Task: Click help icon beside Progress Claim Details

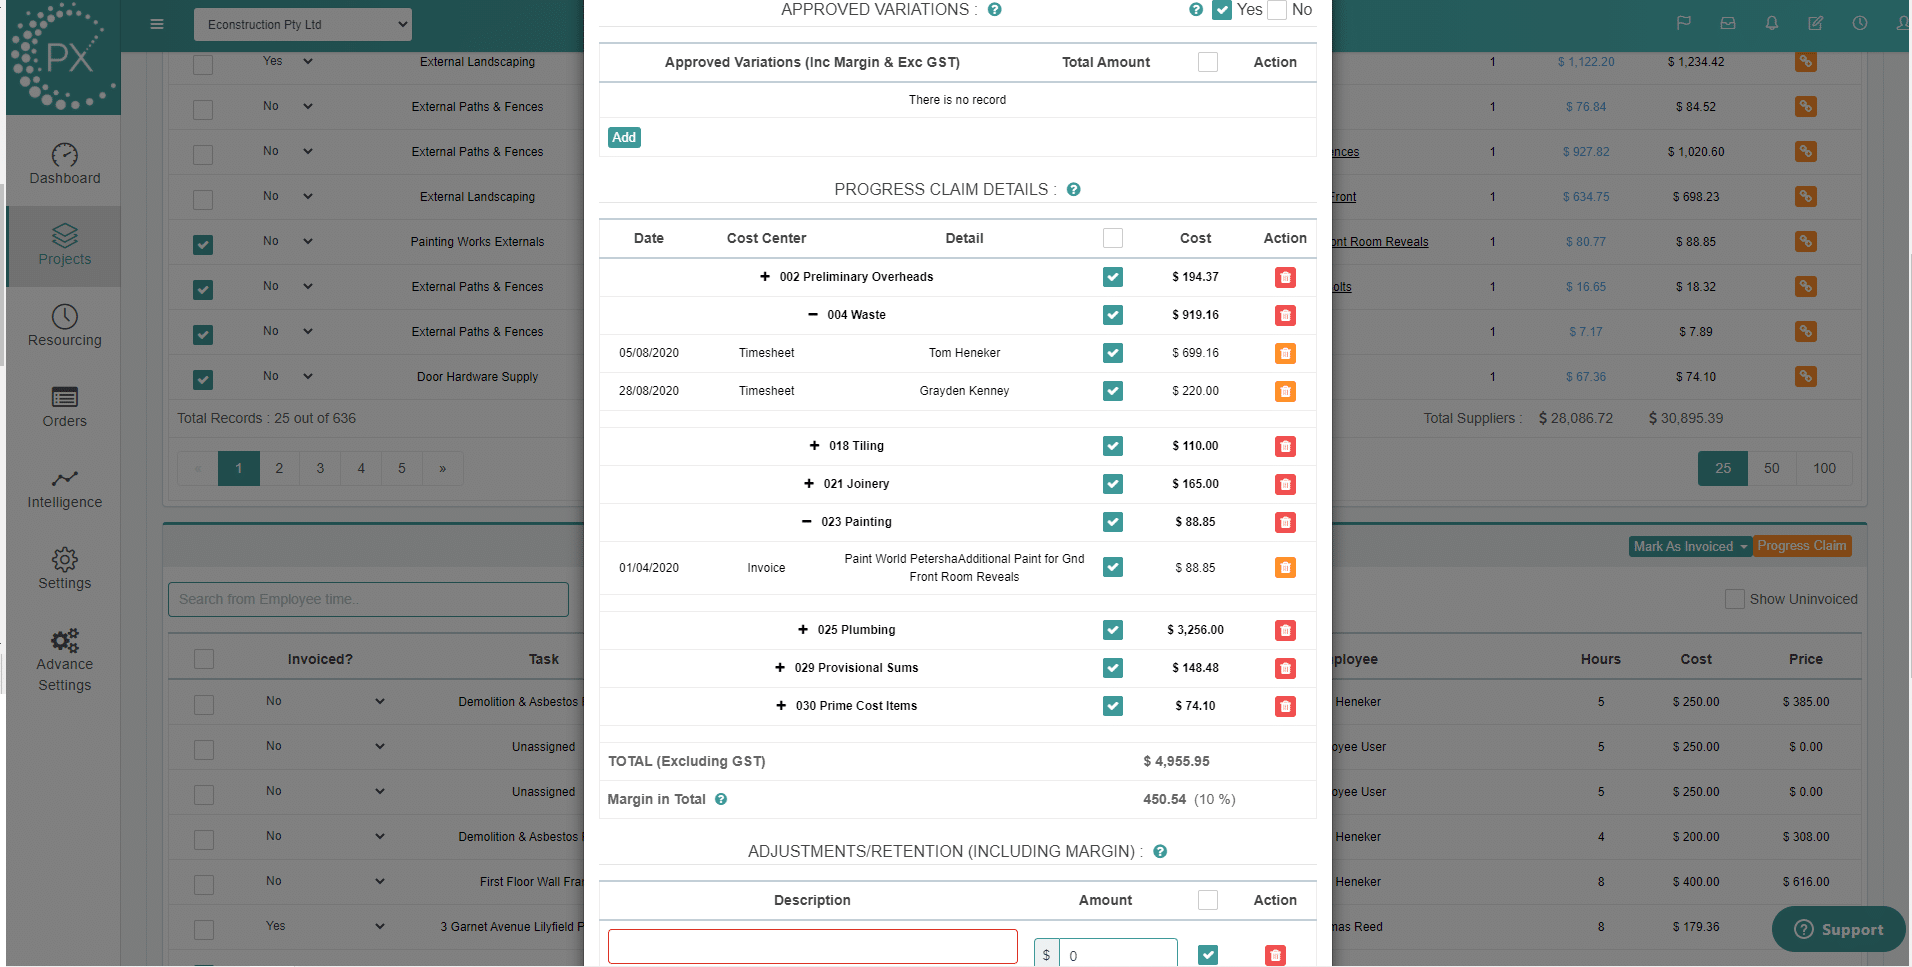Action: (1073, 190)
